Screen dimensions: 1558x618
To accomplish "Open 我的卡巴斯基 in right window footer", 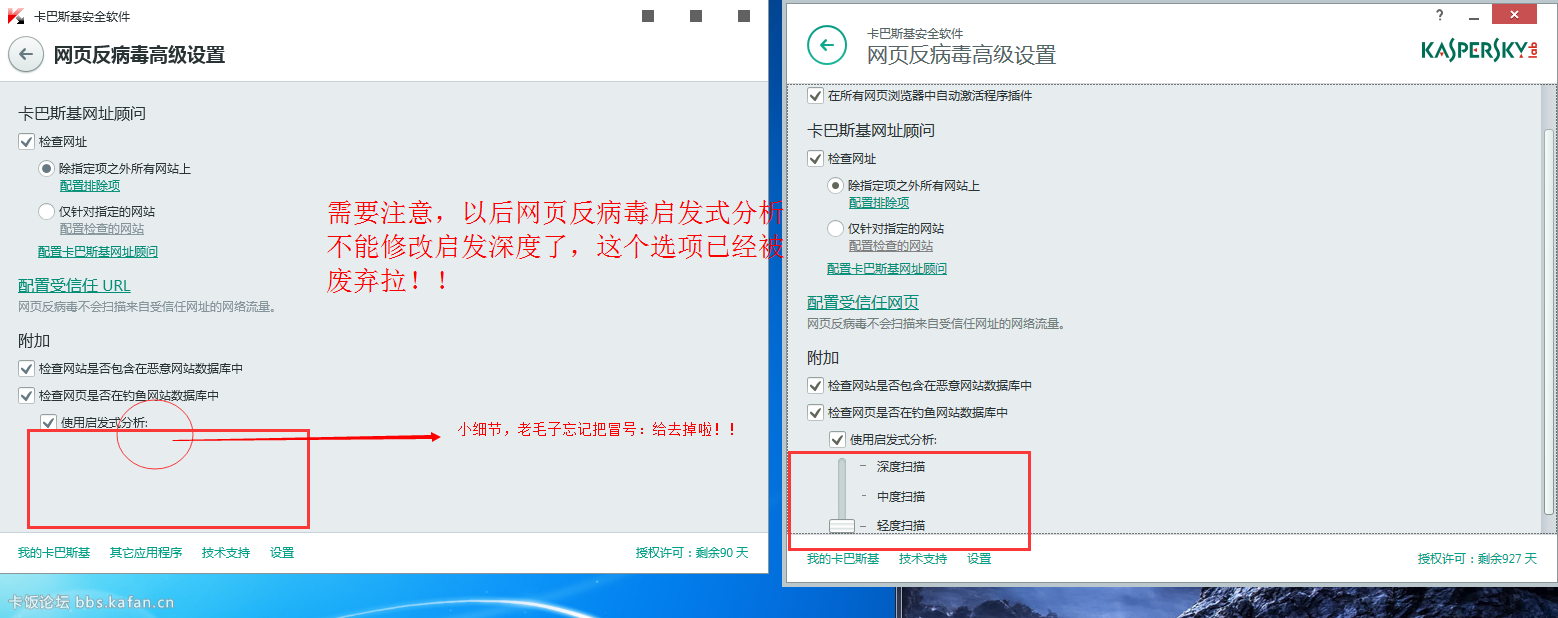I will click(x=843, y=559).
